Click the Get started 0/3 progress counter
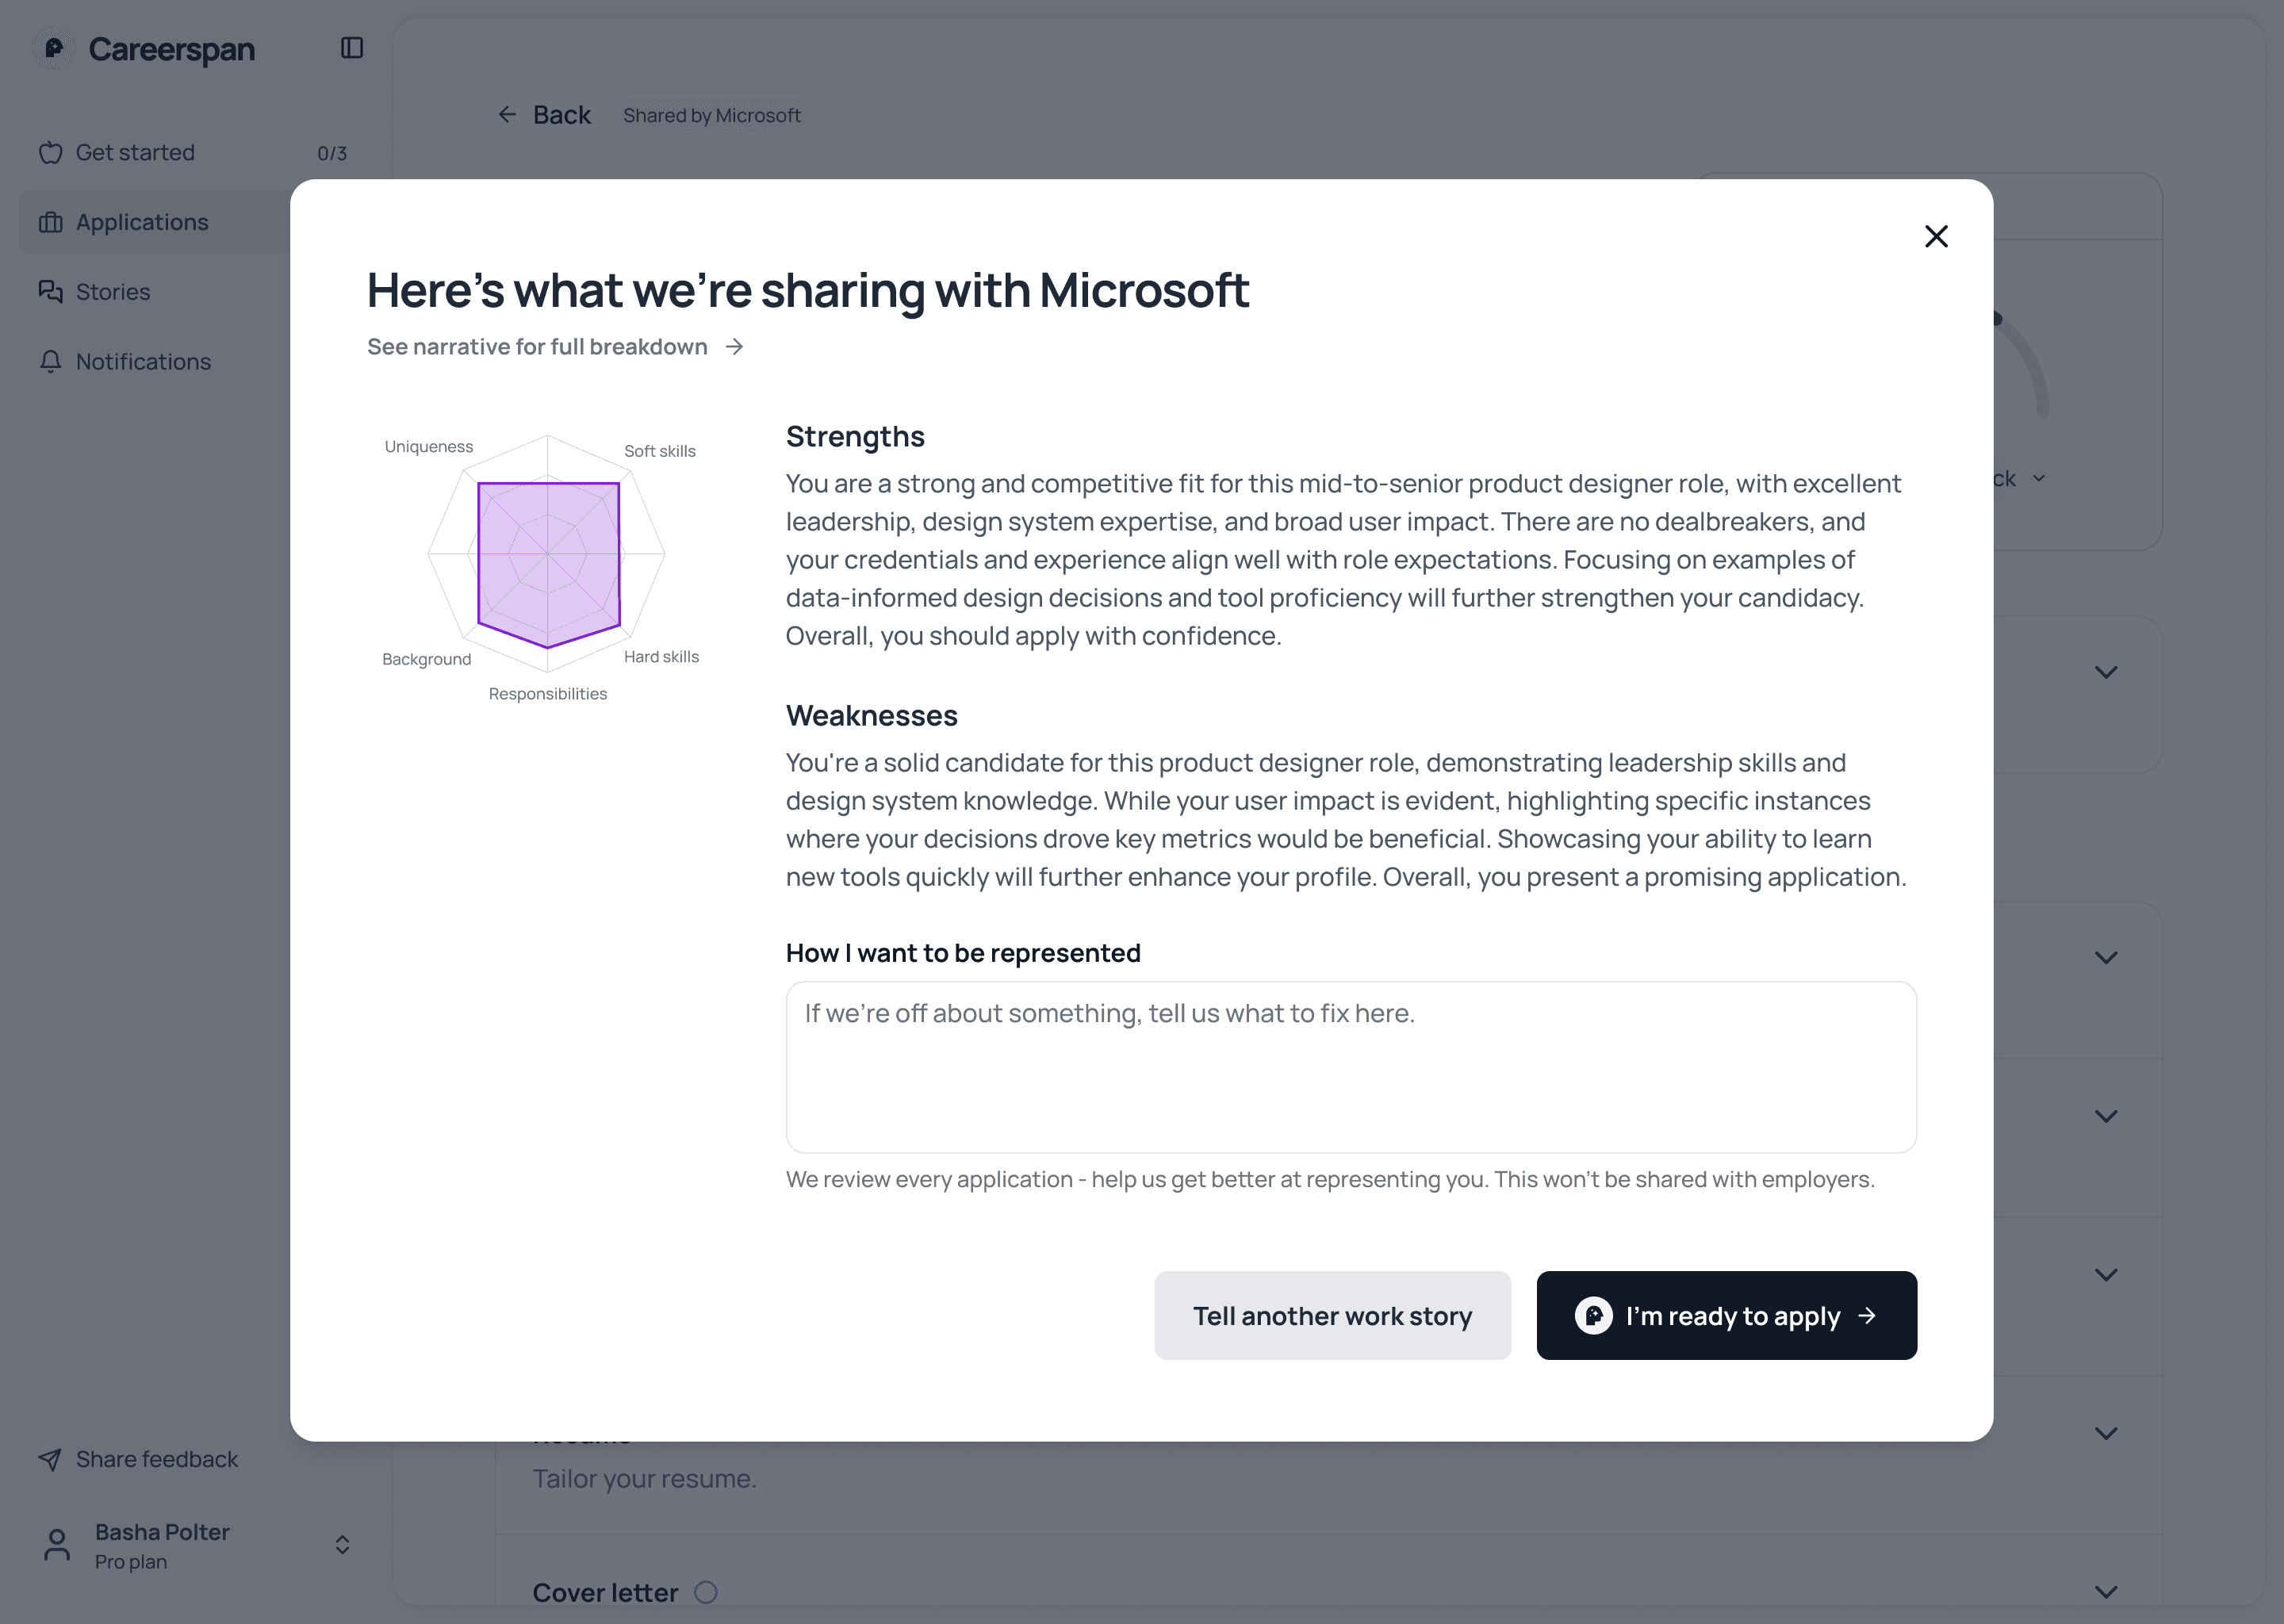The height and width of the screenshot is (1624, 2284). pyautogui.click(x=332, y=154)
